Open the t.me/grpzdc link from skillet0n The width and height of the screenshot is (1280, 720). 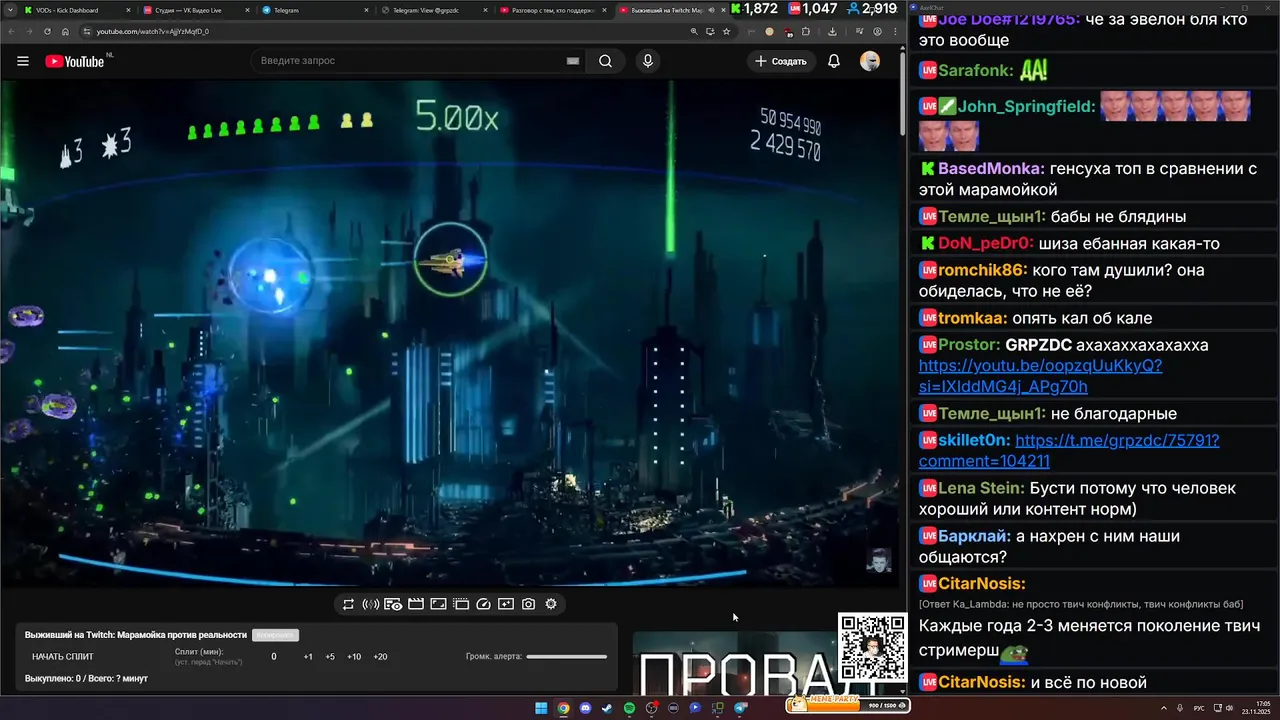(1069, 450)
